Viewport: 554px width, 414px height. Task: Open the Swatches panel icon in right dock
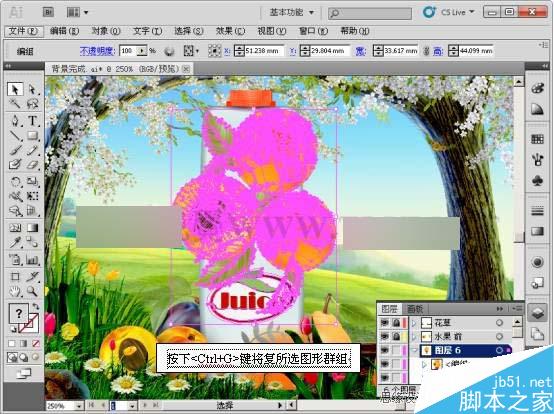point(537,139)
